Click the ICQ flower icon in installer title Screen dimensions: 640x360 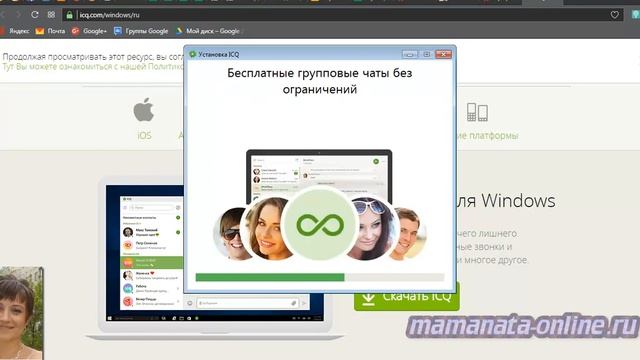click(192, 54)
